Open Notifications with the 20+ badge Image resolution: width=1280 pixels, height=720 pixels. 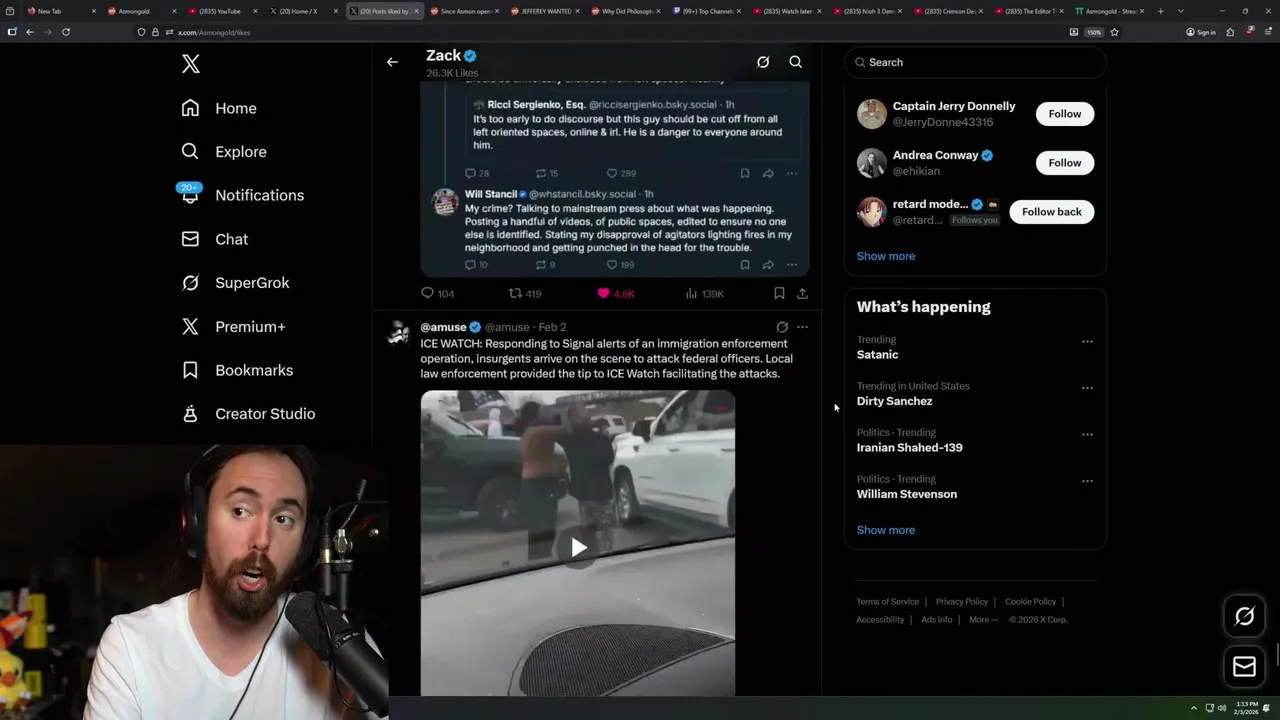click(x=242, y=195)
